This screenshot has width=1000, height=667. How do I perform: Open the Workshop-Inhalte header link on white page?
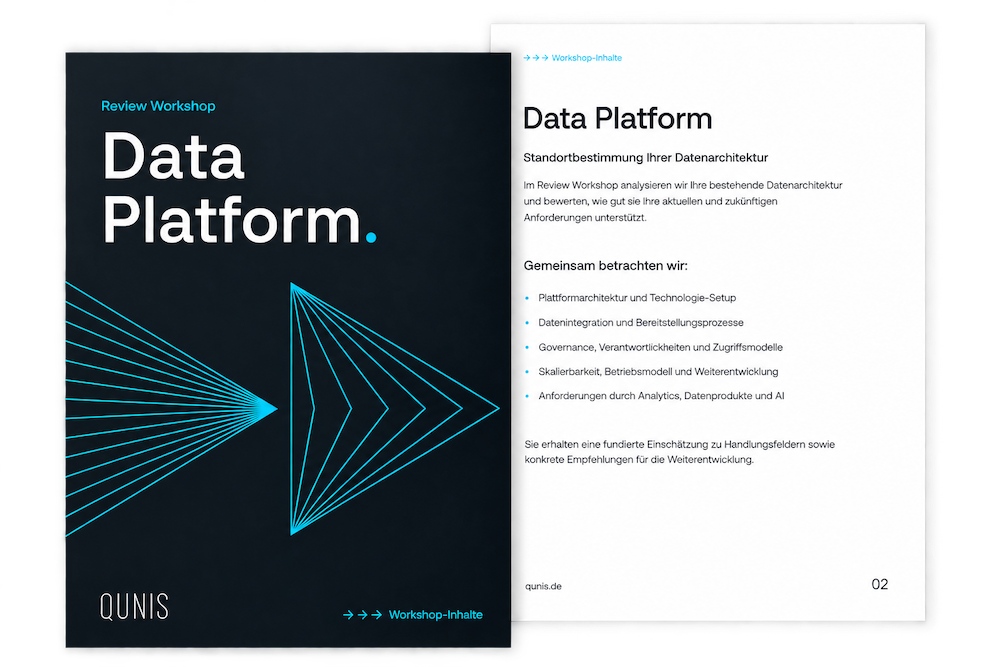coord(587,57)
